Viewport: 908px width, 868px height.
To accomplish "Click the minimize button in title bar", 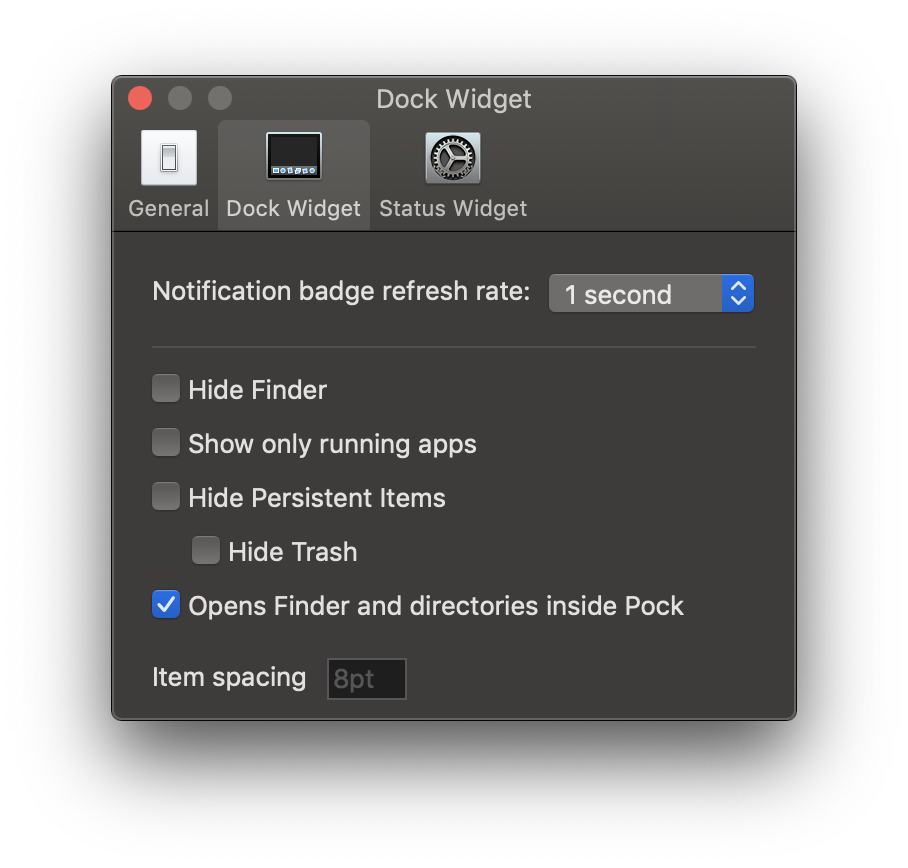I will pyautogui.click(x=180, y=98).
